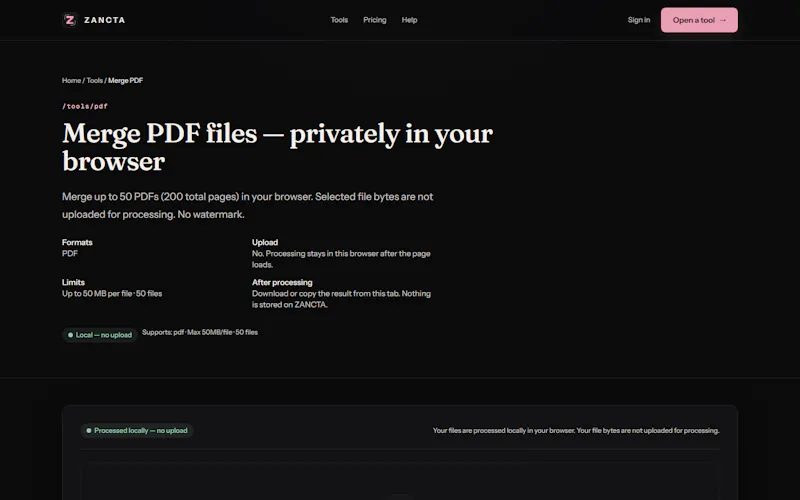Click the Upload label
The height and width of the screenshot is (500, 800).
pyautogui.click(x=265, y=242)
